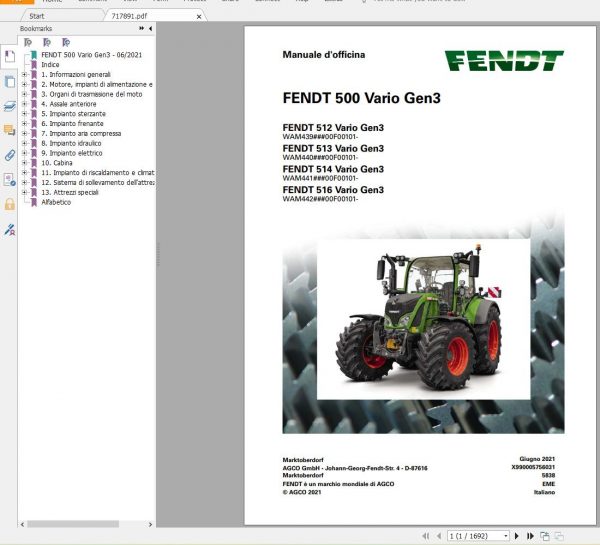Viewport: 600px width, 545px height.
Task: Expand bookmark 12. Sistema di sollevamento
Action: click(x=24, y=183)
